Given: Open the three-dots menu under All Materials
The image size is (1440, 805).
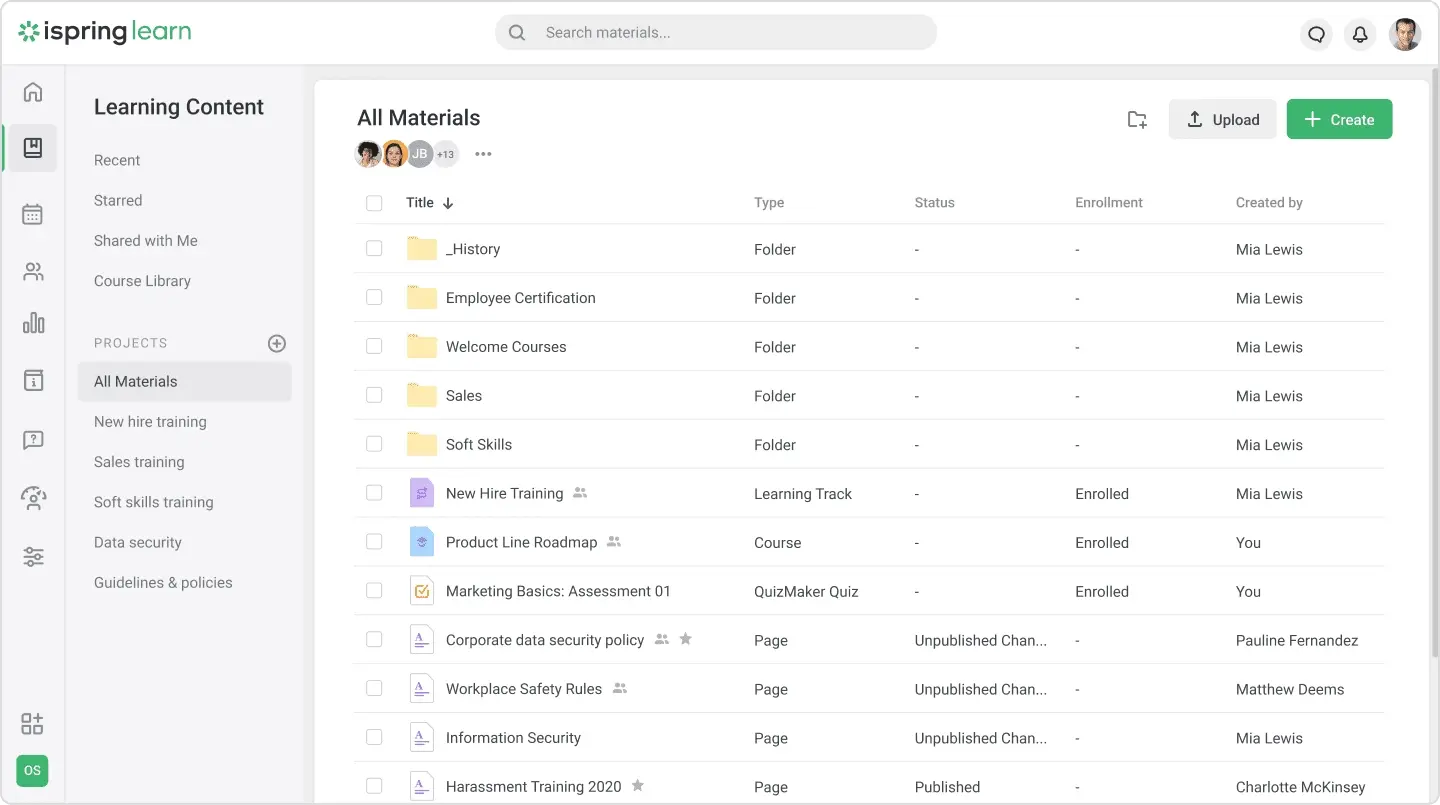Looking at the screenshot, I should click(x=483, y=154).
